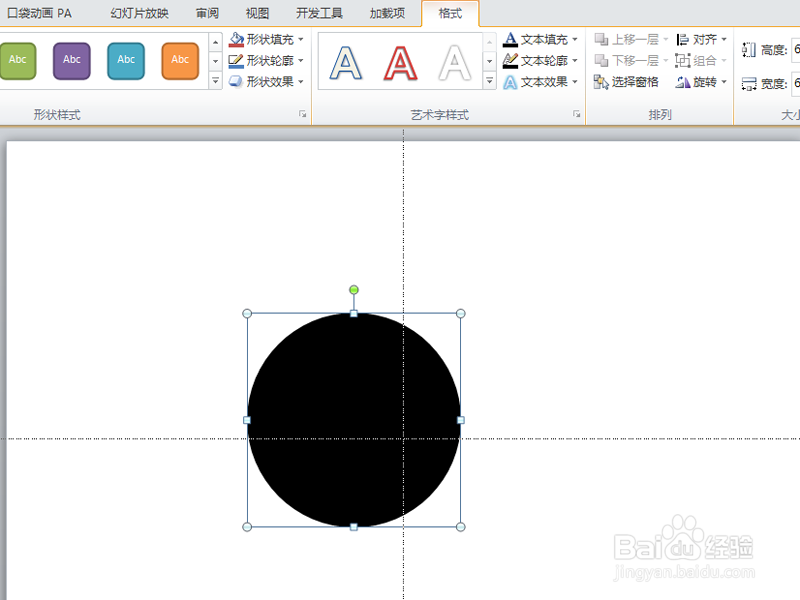The image size is (800, 600).
Task: Click the 上移一层 bring forward icon
Action: click(x=602, y=39)
